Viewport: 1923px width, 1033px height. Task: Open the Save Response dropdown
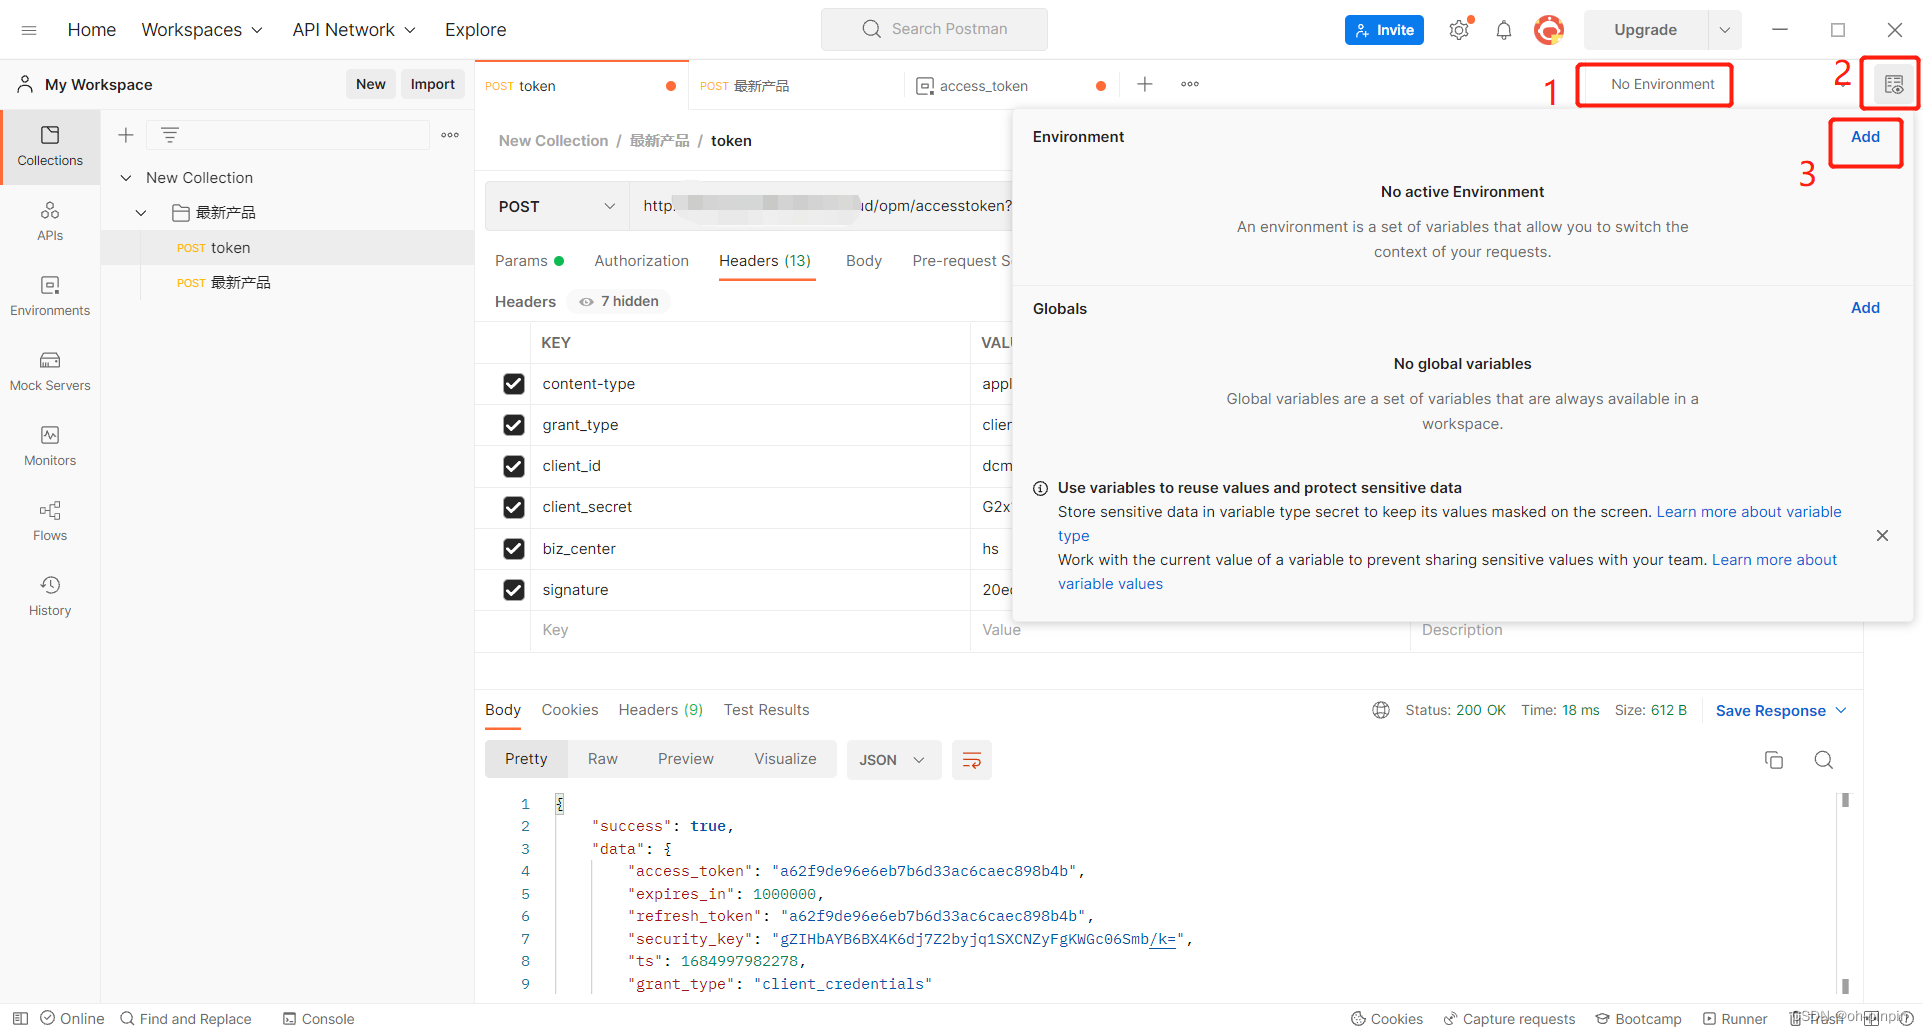click(1781, 711)
